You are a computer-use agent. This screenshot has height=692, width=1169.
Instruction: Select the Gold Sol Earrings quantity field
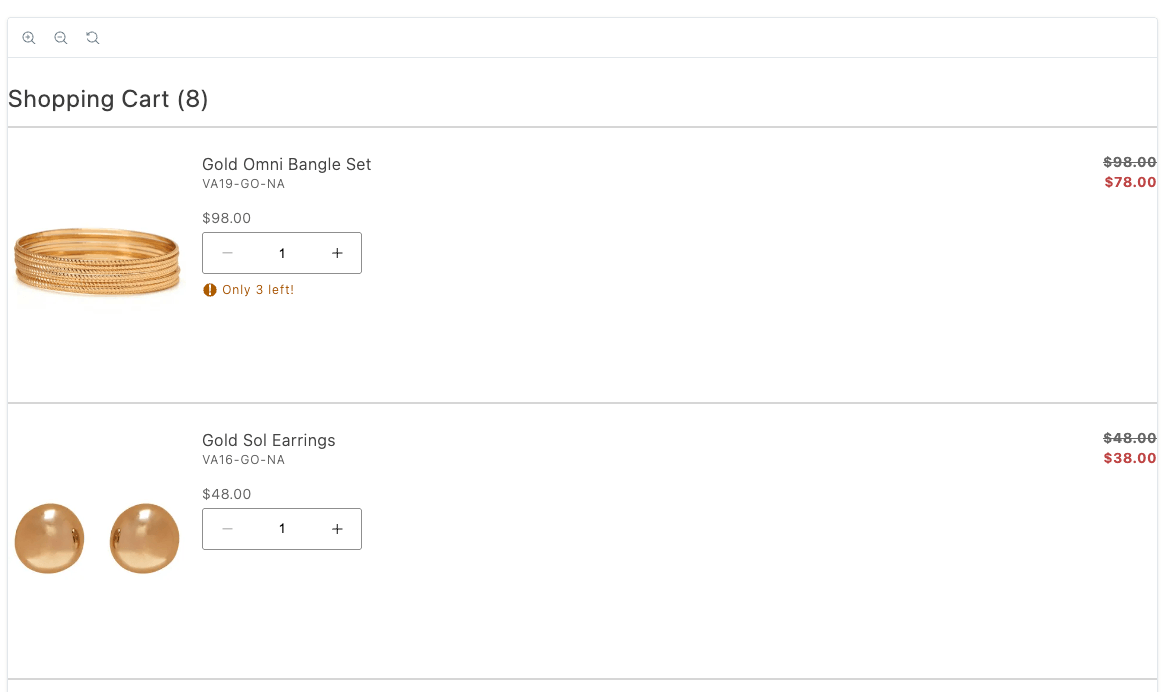[x=282, y=529]
